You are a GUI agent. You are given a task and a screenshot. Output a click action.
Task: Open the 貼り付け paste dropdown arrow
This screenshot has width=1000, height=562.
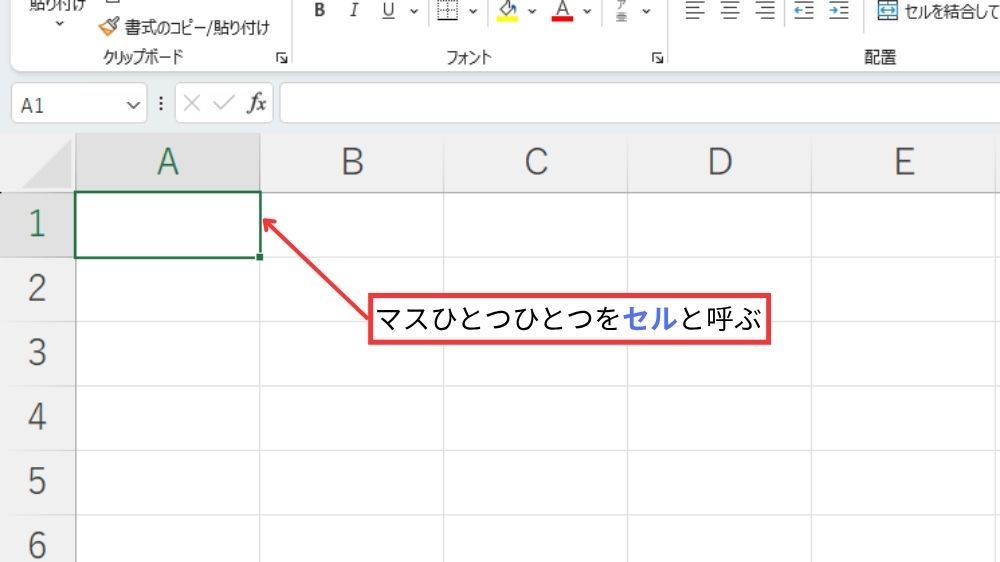click(59, 24)
